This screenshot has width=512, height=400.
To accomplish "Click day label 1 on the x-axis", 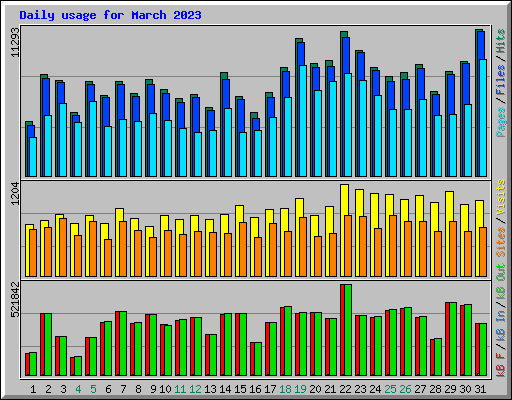I will [x=33, y=389].
